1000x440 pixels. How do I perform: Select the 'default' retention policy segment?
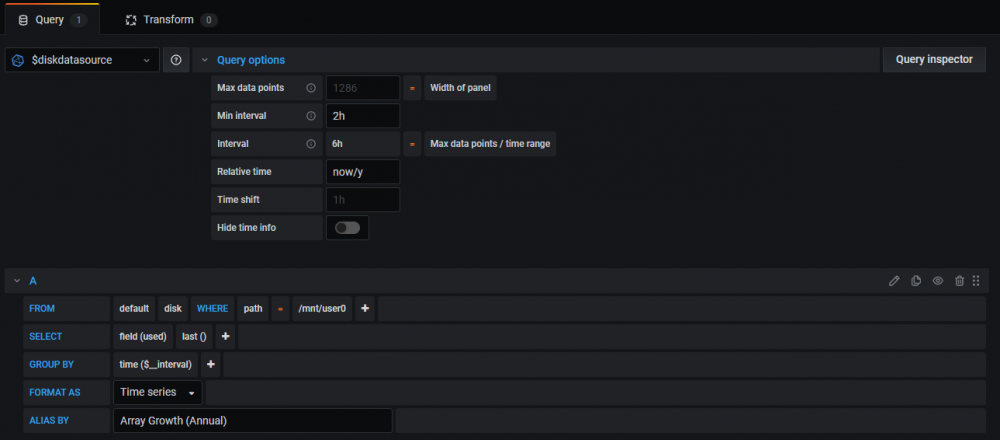pos(134,309)
